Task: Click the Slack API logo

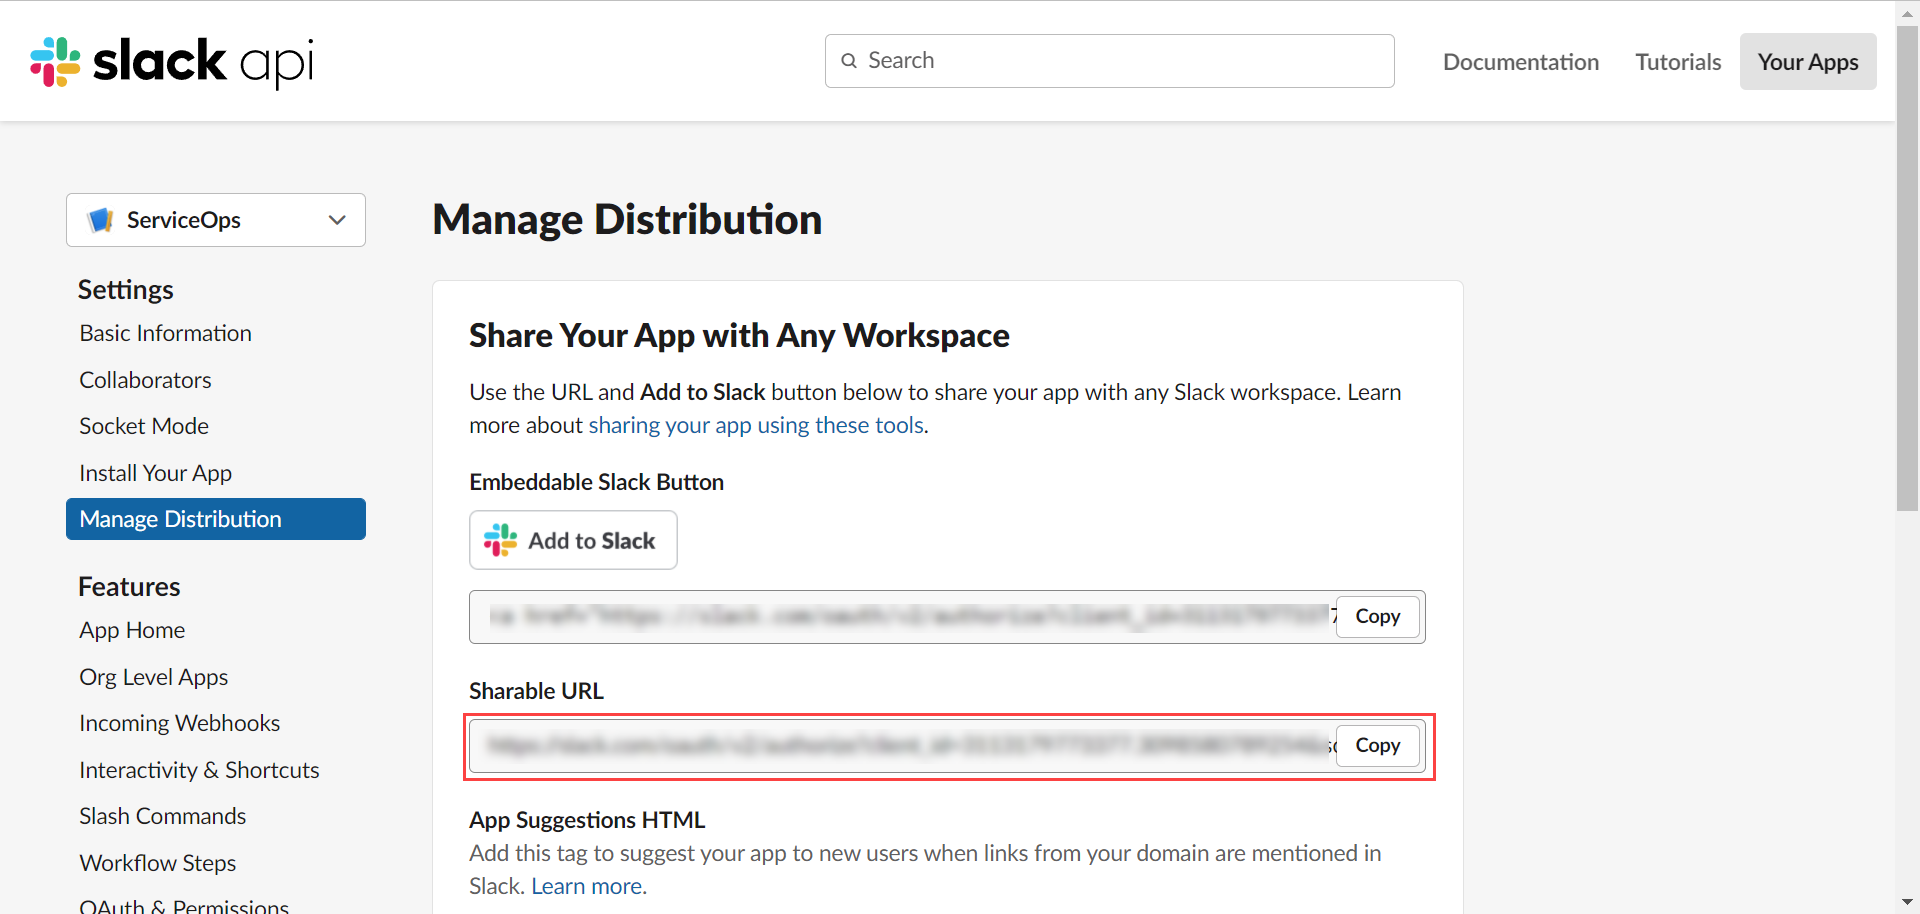Action: (172, 62)
